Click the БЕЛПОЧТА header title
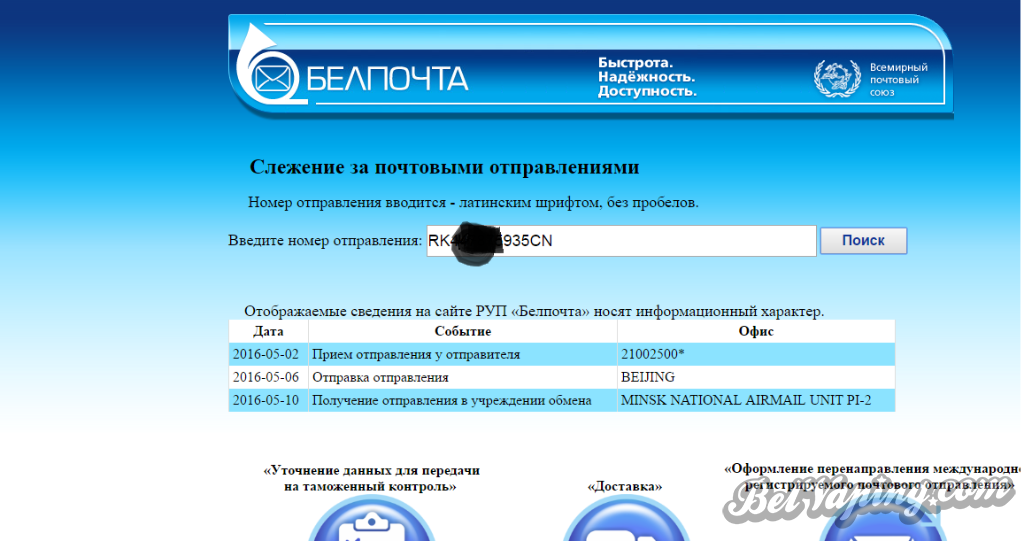Image resolution: width=1024 pixels, height=541 pixels. 387,79
